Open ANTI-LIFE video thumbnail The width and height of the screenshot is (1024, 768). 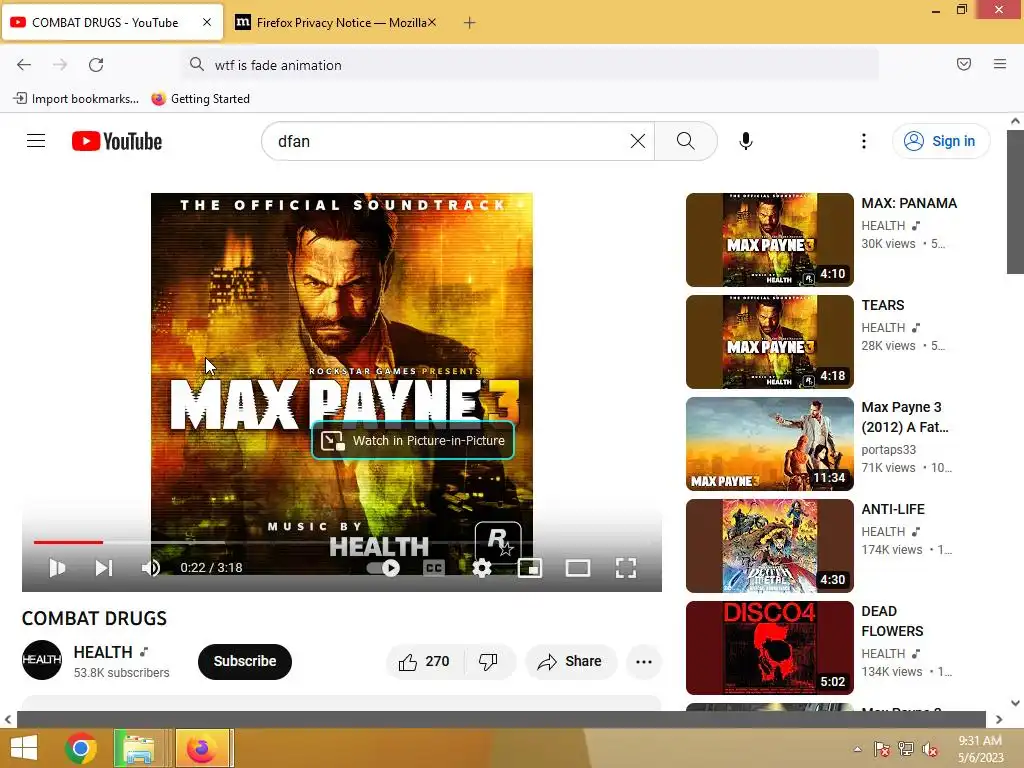769,546
